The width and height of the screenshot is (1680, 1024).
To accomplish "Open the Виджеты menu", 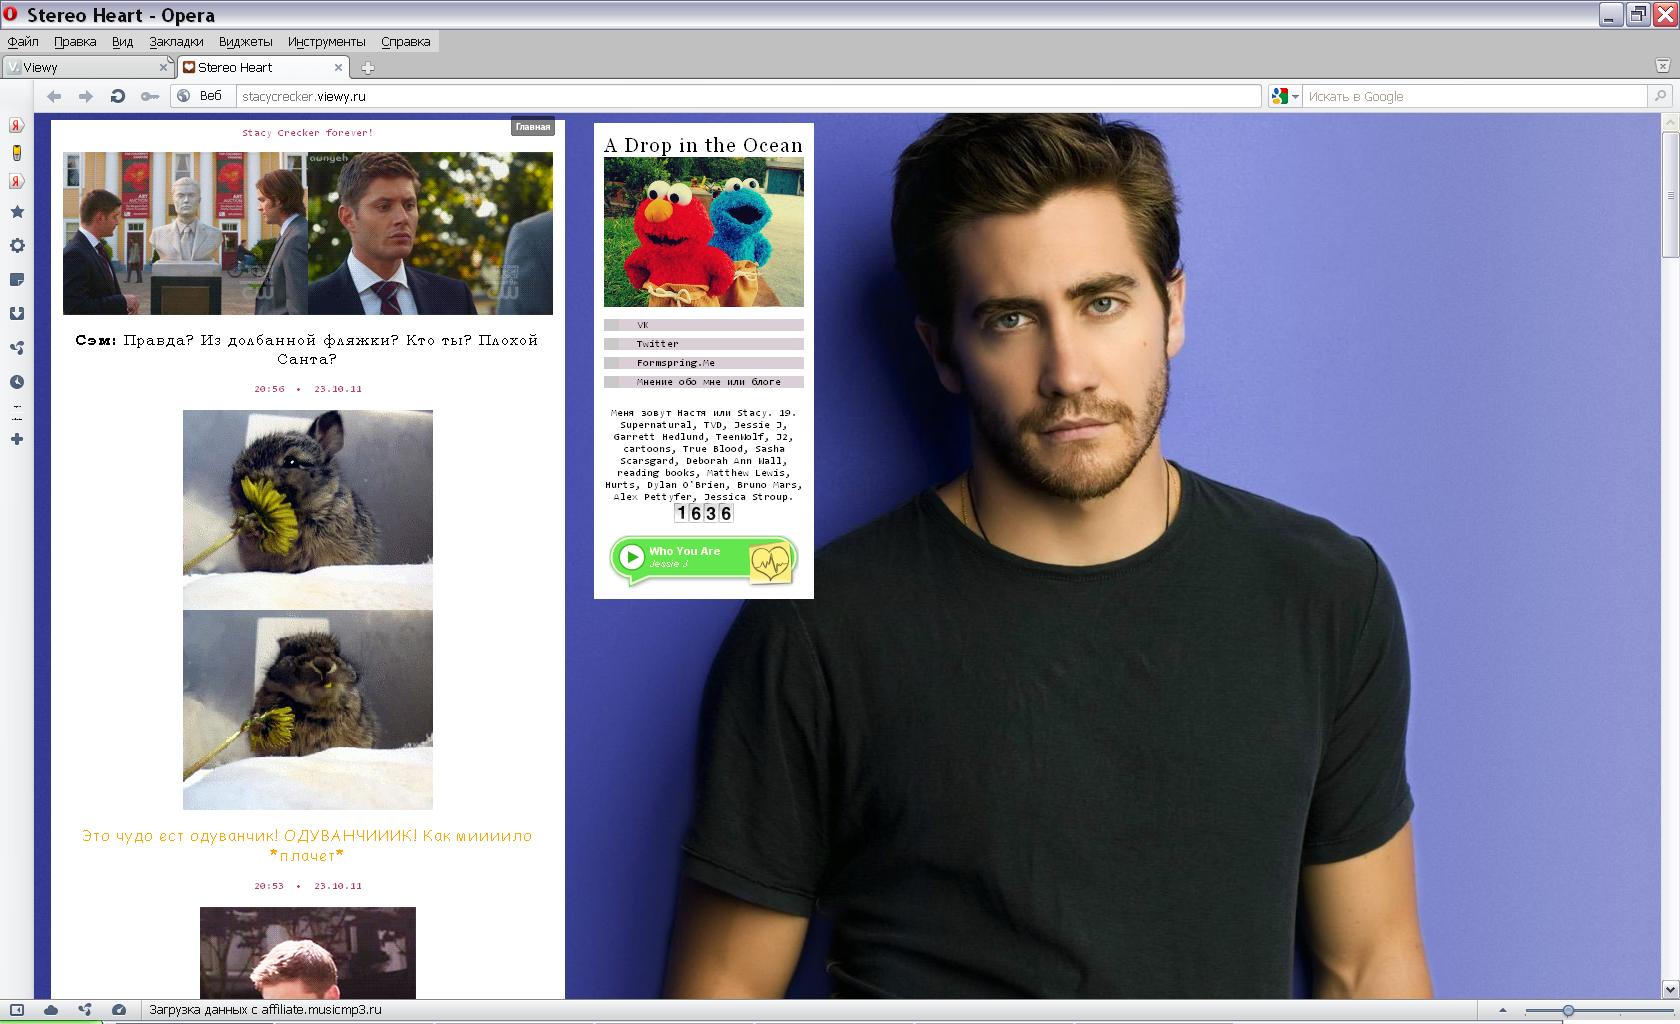I will click(245, 41).
